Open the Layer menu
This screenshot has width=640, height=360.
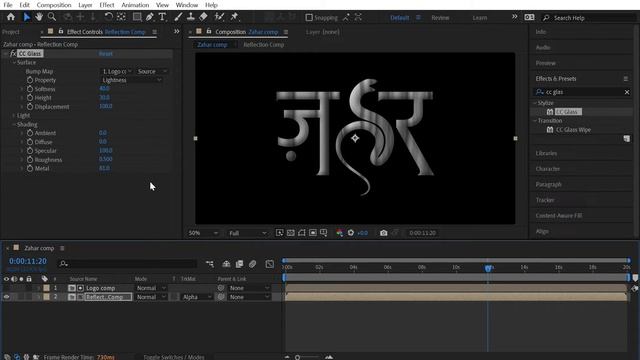(85, 5)
